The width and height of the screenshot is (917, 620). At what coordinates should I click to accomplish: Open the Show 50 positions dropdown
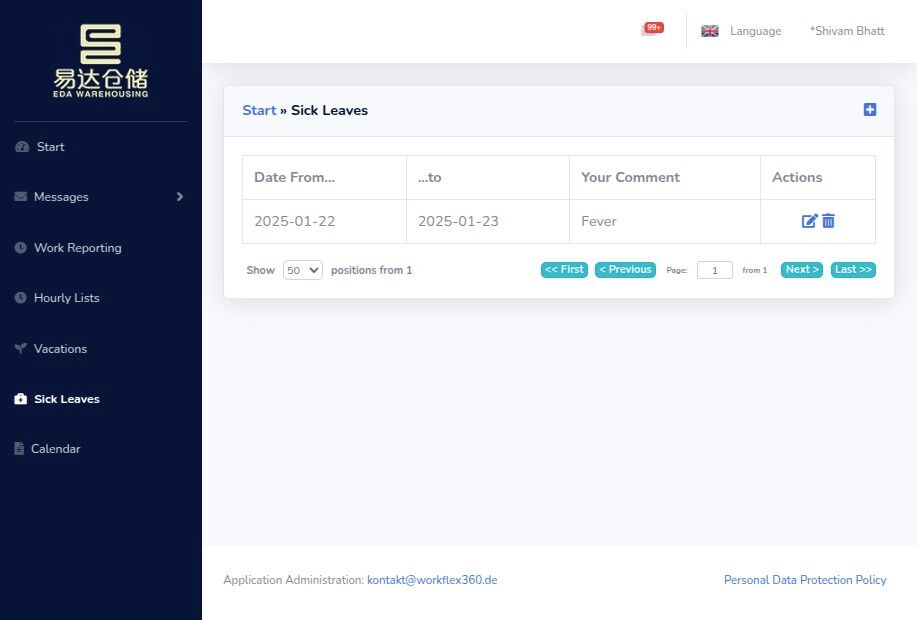pos(302,270)
